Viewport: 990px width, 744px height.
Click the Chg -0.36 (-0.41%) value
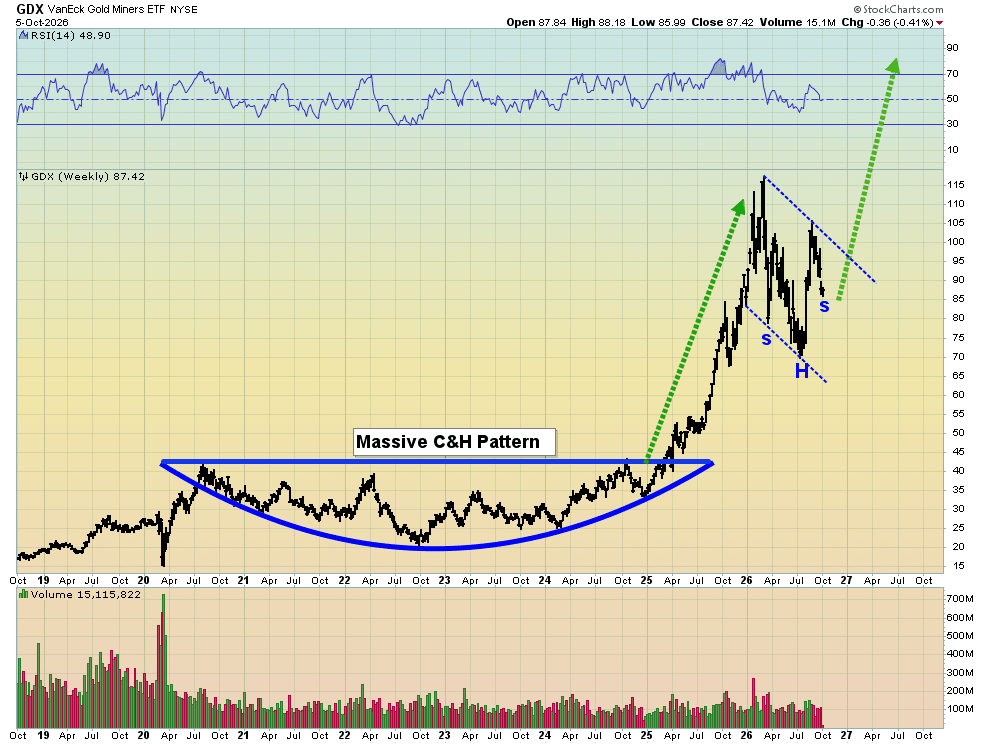(x=887, y=22)
